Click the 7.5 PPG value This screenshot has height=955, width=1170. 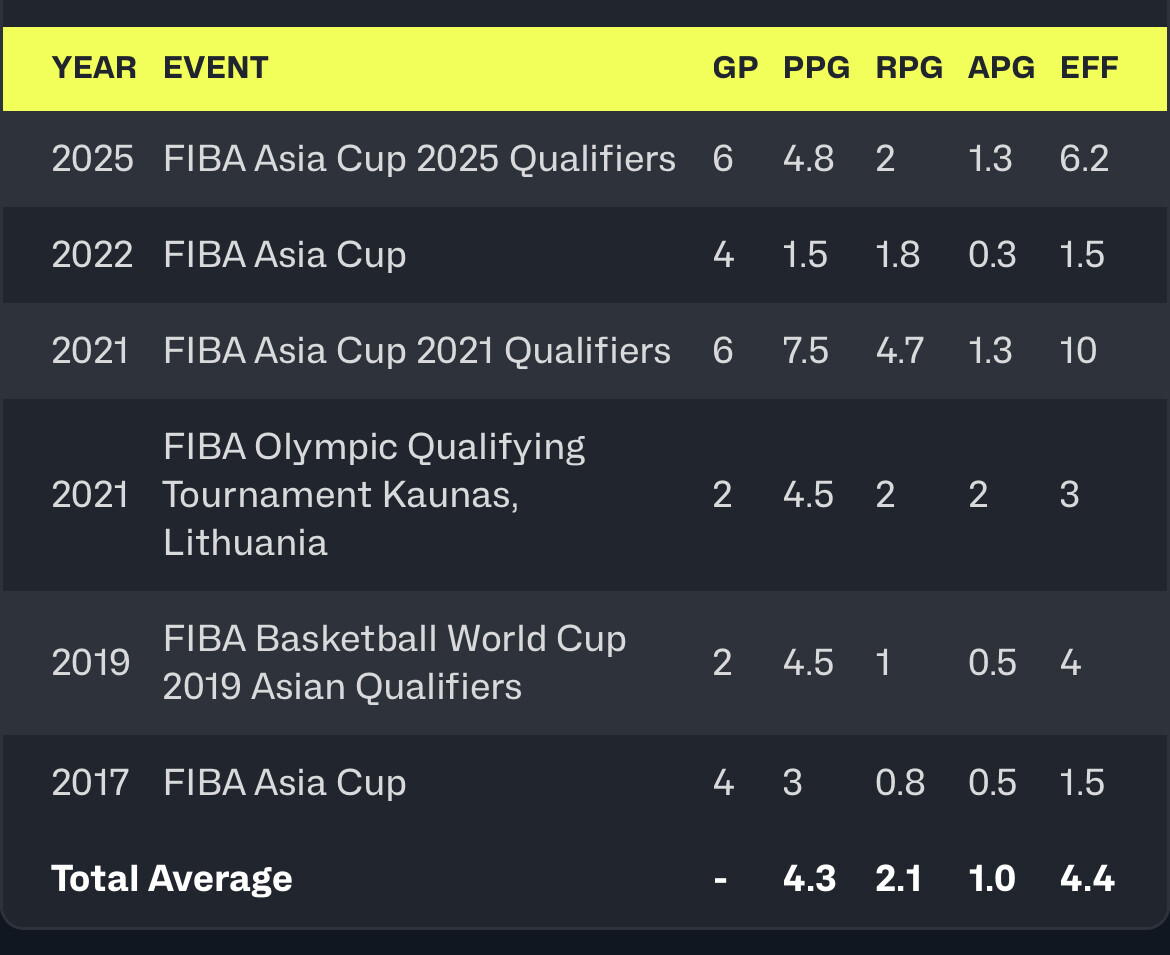coord(806,351)
